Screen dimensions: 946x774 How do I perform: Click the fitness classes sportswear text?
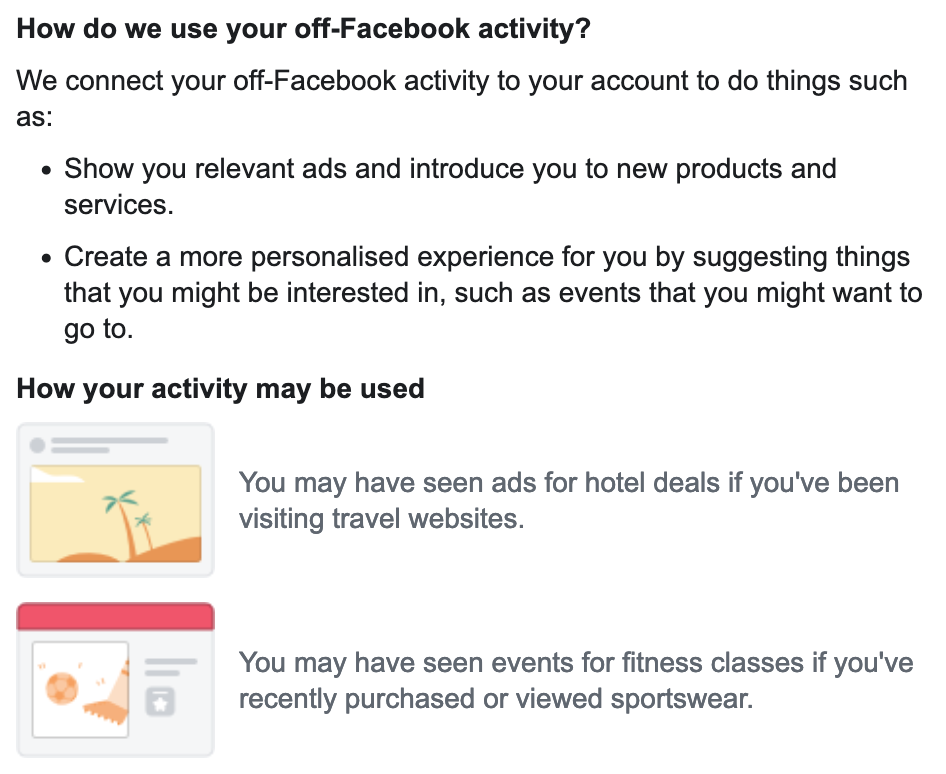(x=576, y=680)
